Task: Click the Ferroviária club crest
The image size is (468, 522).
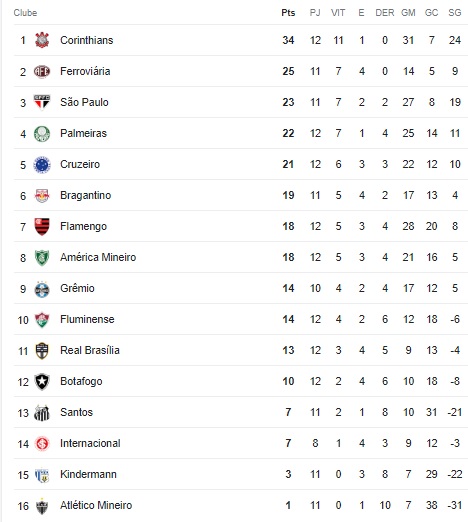Action: [x=42, y=71]
